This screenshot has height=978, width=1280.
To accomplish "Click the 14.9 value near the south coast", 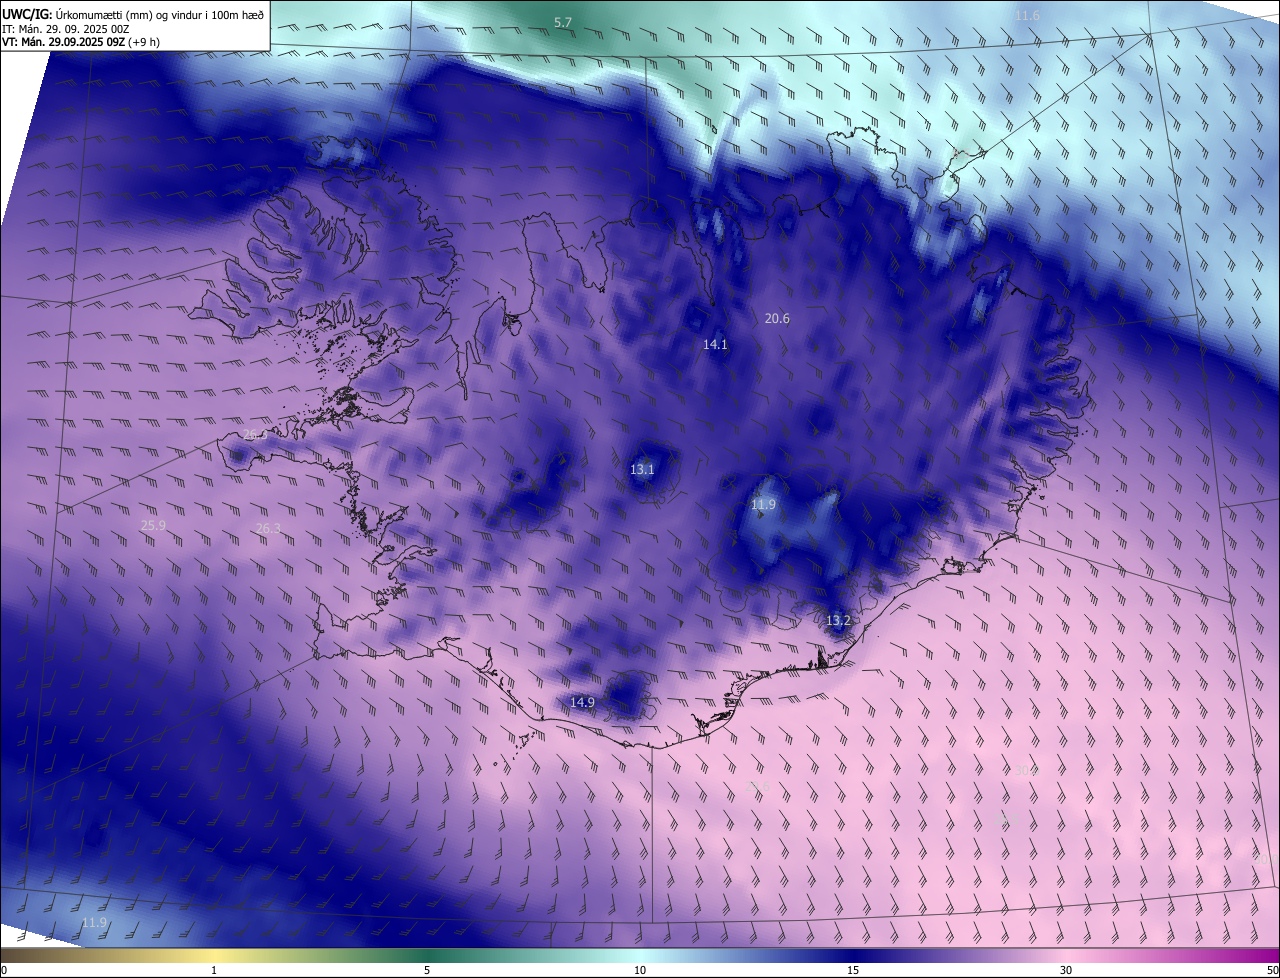I will tap(582, 703).
